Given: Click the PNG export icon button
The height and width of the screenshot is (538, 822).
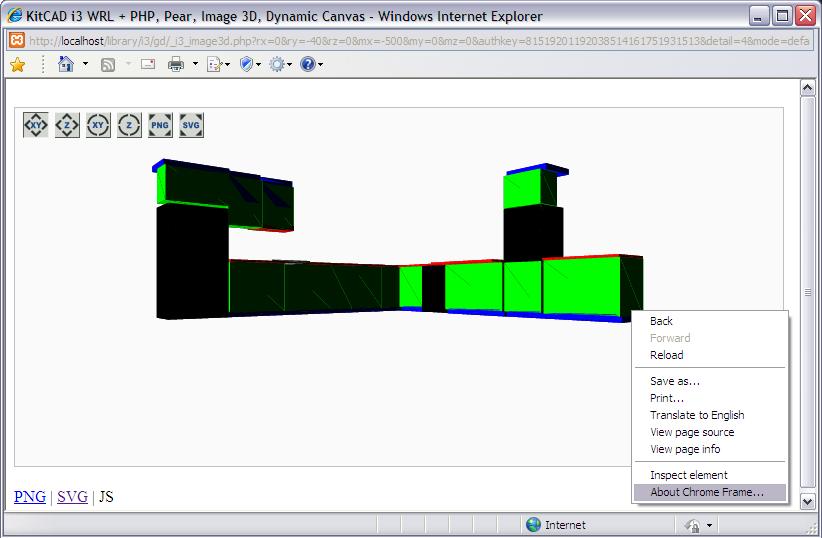Looking at the screenshot, I should 160,125.
